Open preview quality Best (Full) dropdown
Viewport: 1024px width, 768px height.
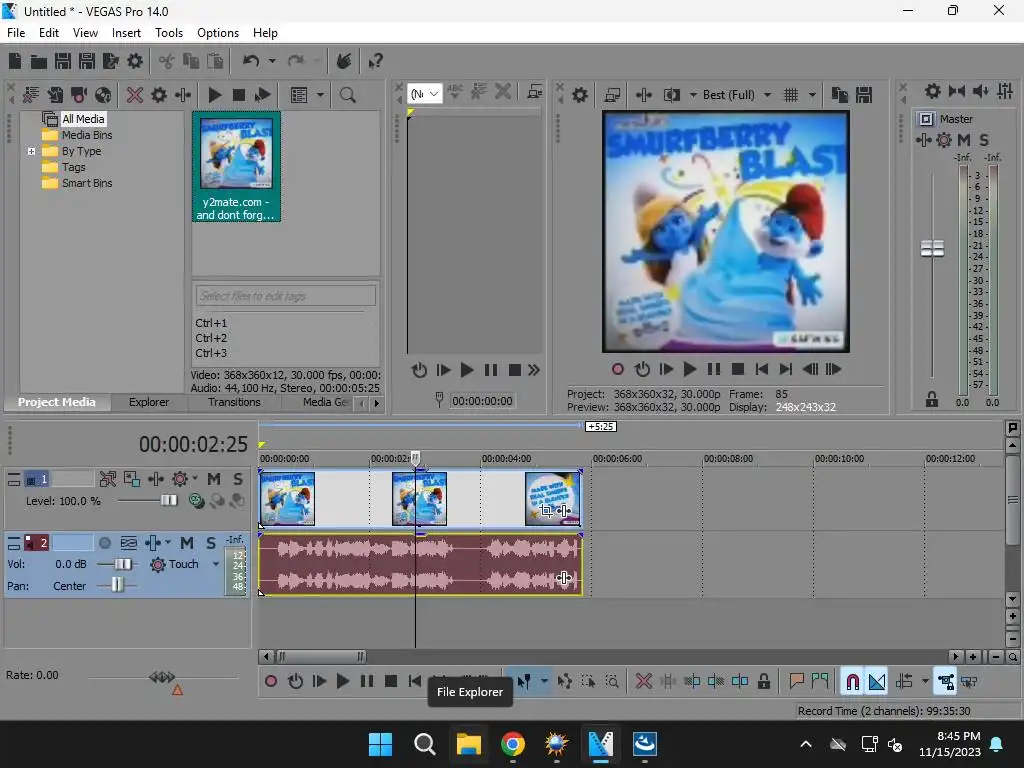point(737,95)
